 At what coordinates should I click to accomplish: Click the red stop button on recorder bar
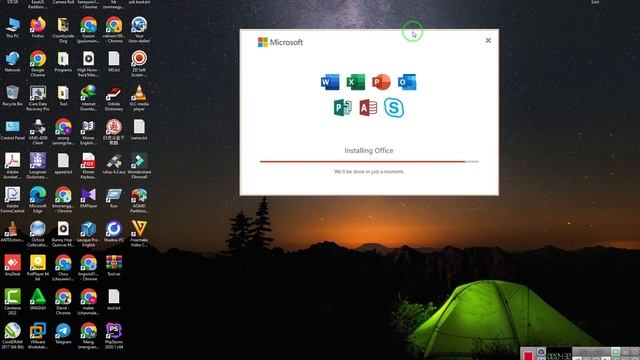tap(528, 355)
